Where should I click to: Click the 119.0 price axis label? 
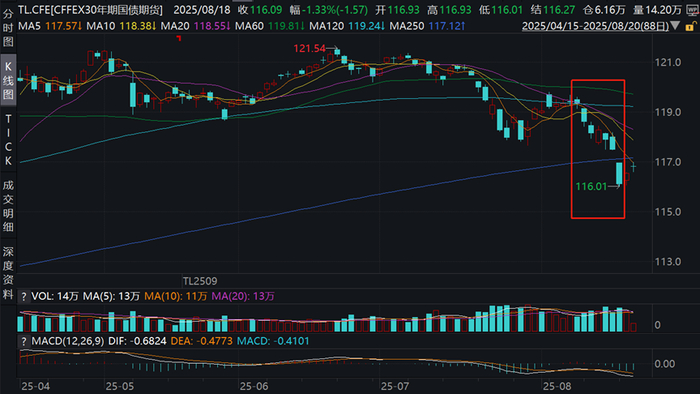[x=668, y=112]
